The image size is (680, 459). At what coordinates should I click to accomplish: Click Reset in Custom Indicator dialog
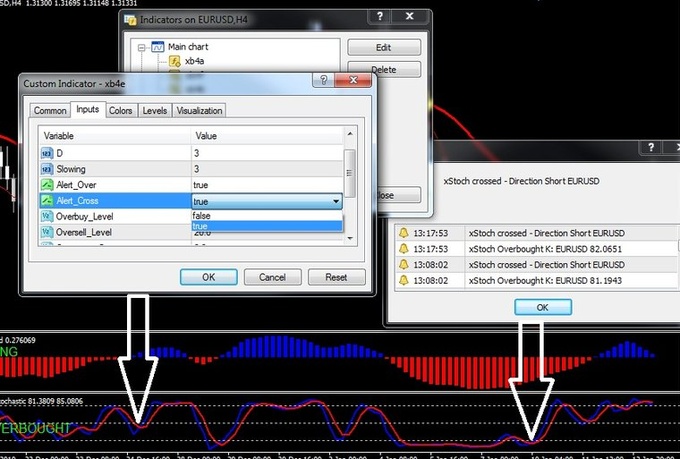click(337, 277)
